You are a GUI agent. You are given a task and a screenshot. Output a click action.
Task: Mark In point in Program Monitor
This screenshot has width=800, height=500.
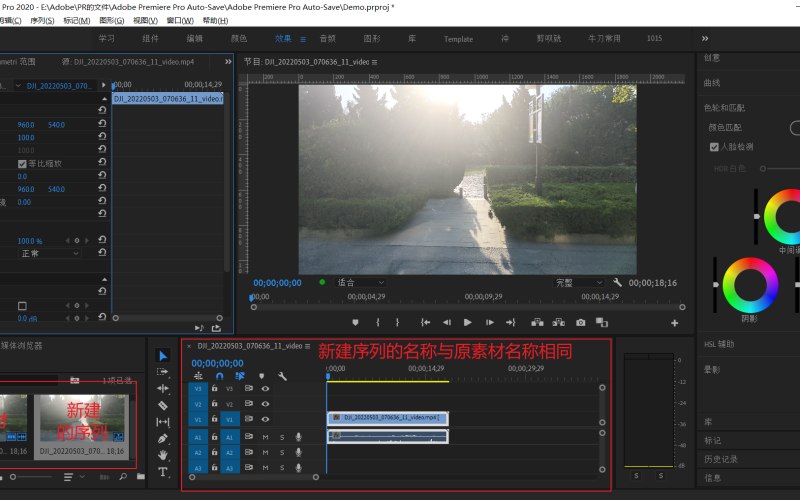[378, 322]
